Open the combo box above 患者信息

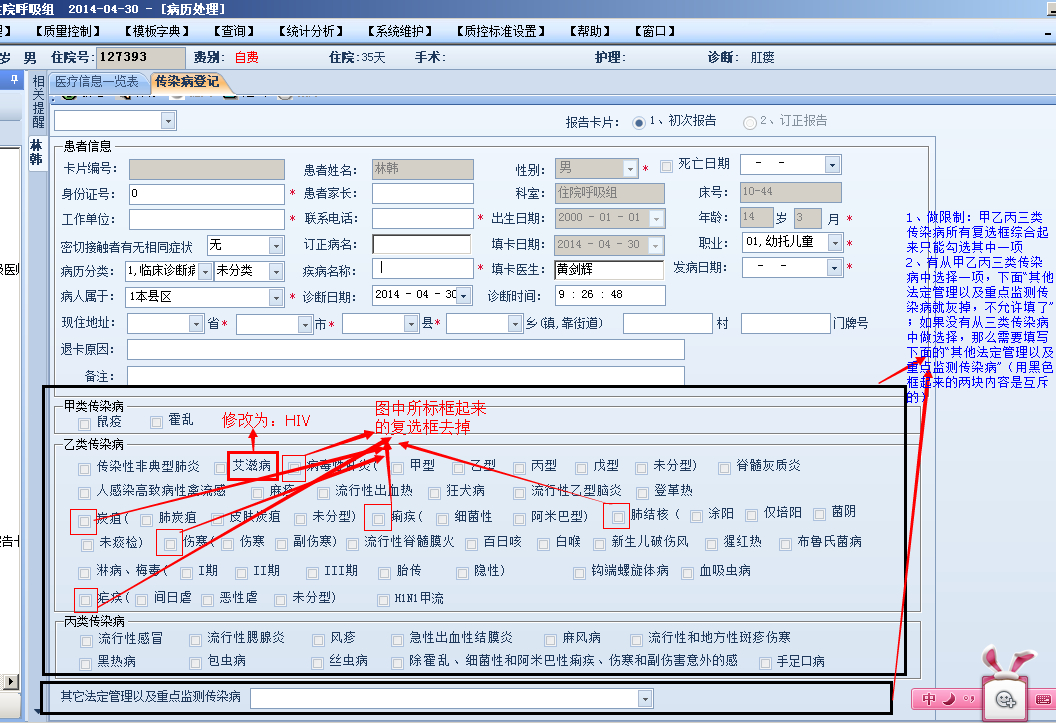[x=168, y=121]
